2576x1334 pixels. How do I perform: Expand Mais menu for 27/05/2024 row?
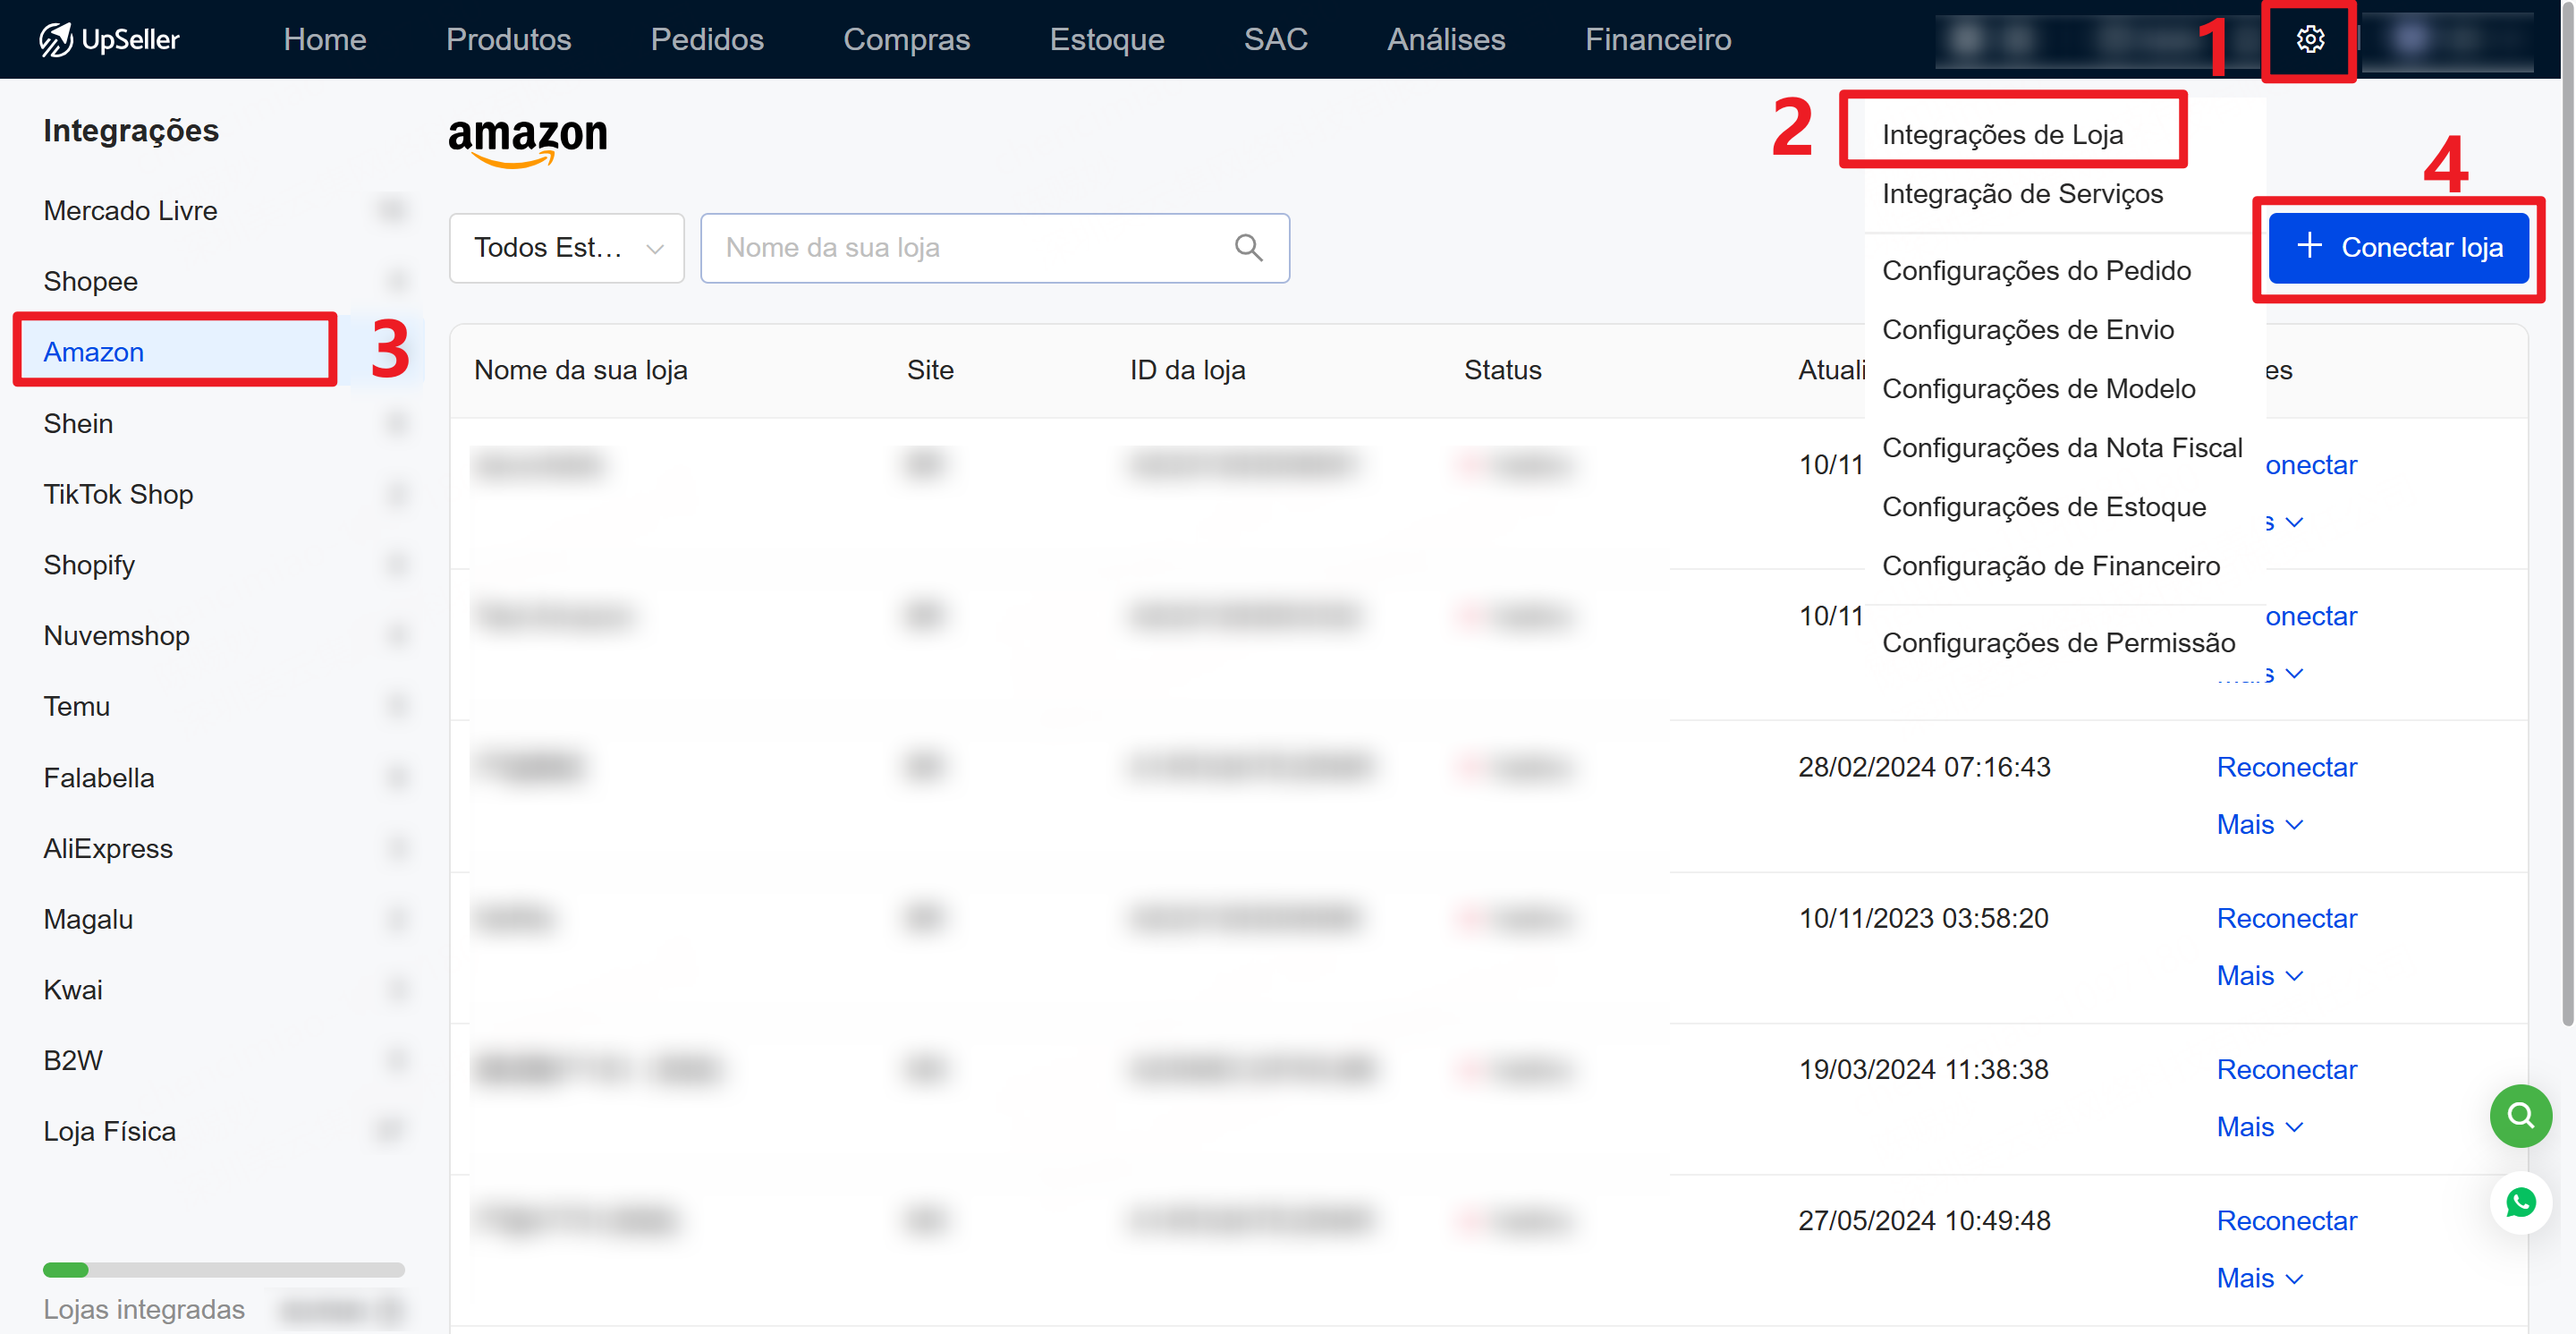pos(2259,1277)
